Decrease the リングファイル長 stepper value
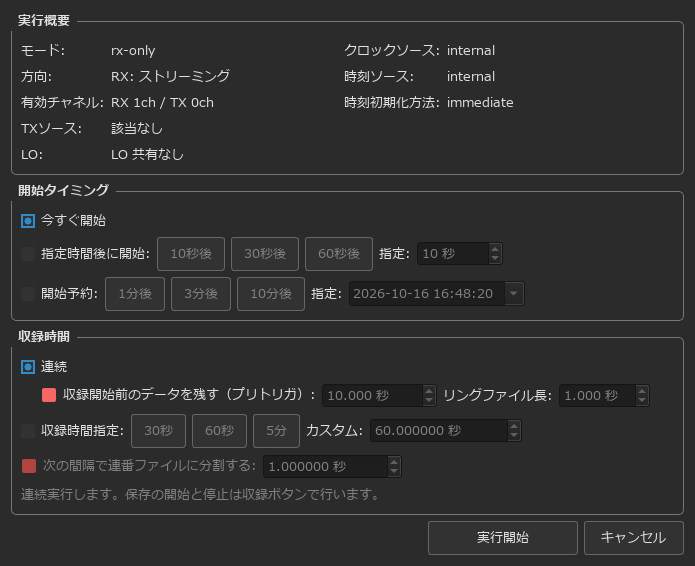Screen dimensions: 695x566 (x=642, y=401)
